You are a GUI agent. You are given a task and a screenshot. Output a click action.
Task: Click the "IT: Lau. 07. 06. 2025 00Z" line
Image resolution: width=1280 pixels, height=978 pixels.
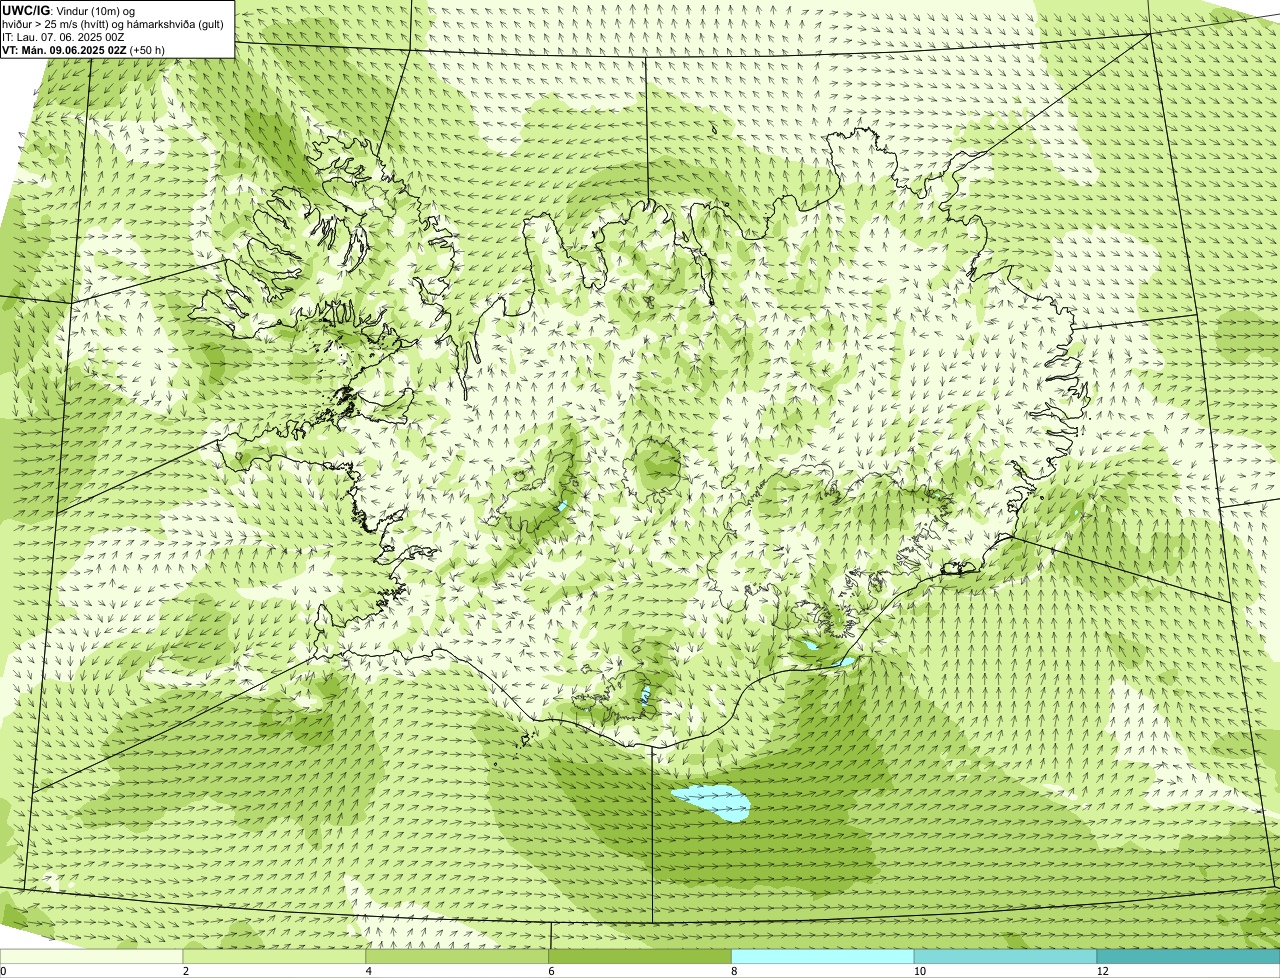[x=64, y=37]
